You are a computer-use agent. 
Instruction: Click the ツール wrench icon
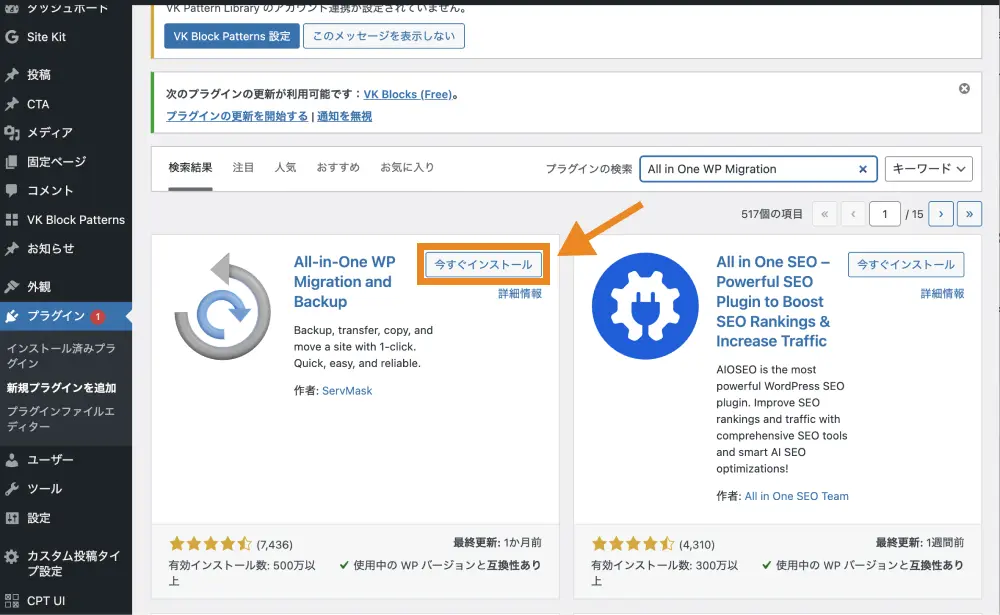pos(12,489)
